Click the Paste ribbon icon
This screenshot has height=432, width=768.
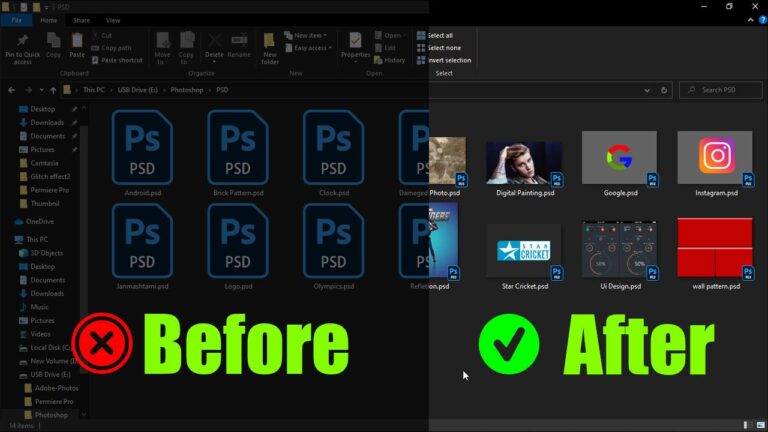coord(77,41)
